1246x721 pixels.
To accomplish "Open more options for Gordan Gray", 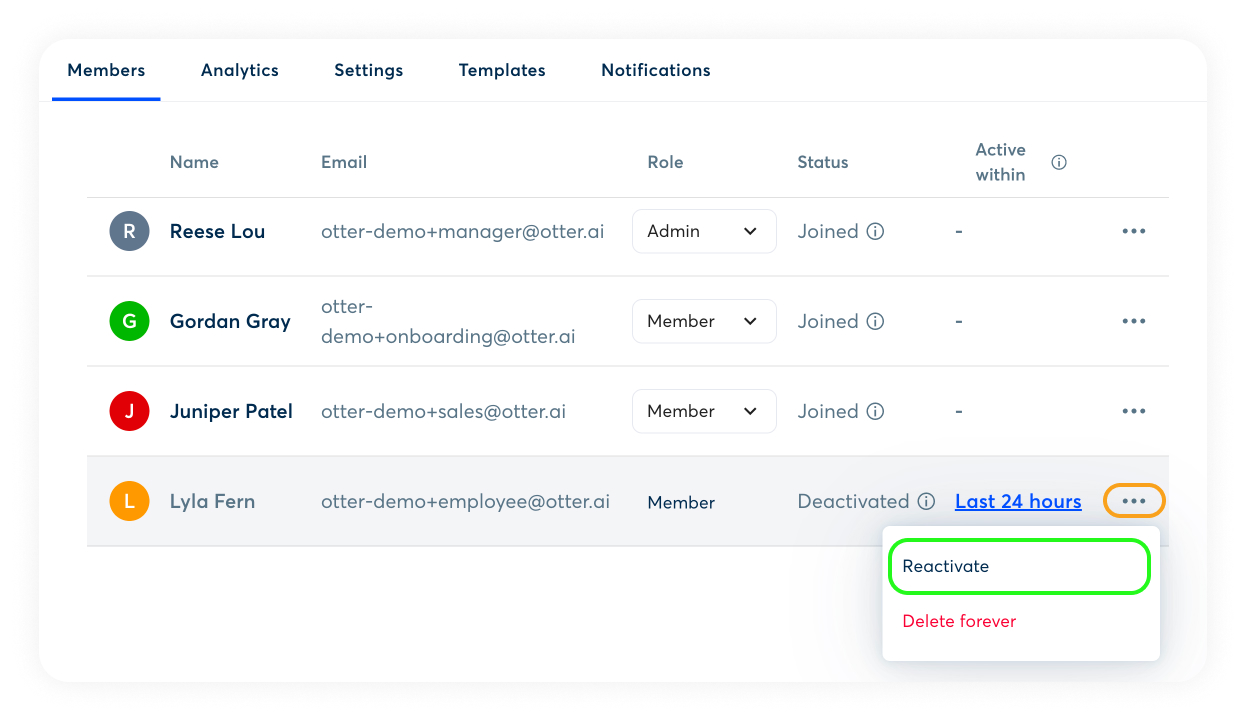I will [1133, 321].
